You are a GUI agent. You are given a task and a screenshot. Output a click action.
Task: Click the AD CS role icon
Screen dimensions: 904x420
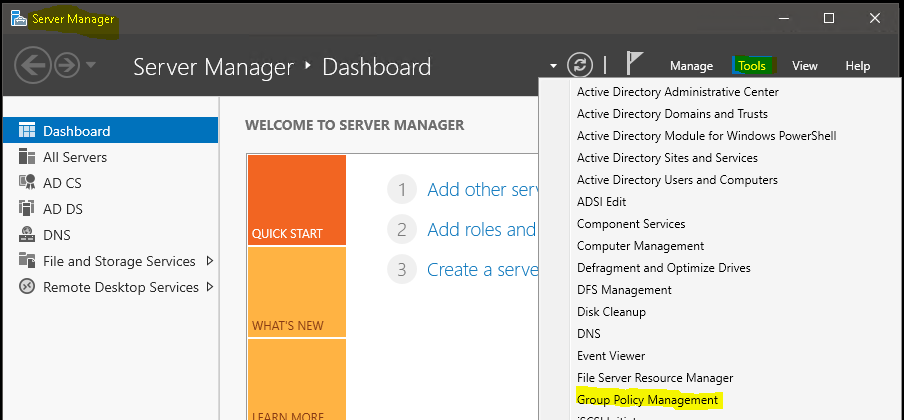click(x=27, y=183)
